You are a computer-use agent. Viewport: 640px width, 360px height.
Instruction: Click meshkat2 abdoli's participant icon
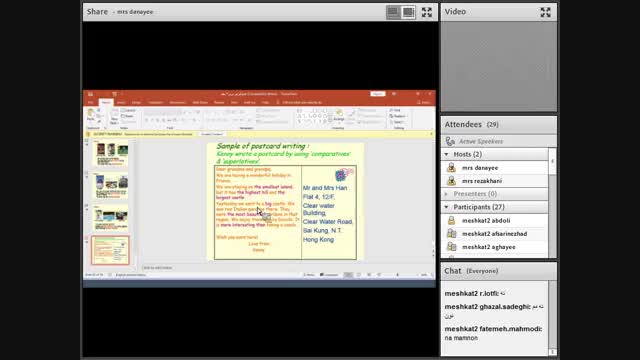[451, 220]
